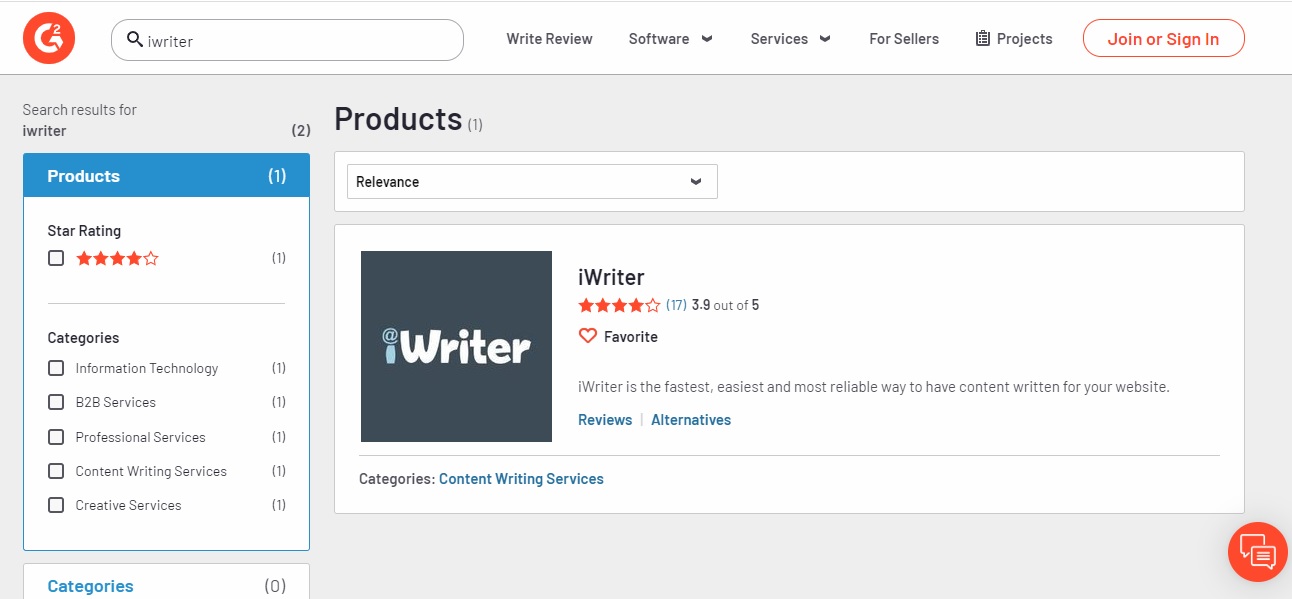
Task: Click the (17) review count link
Action: (x=676, y=305)
